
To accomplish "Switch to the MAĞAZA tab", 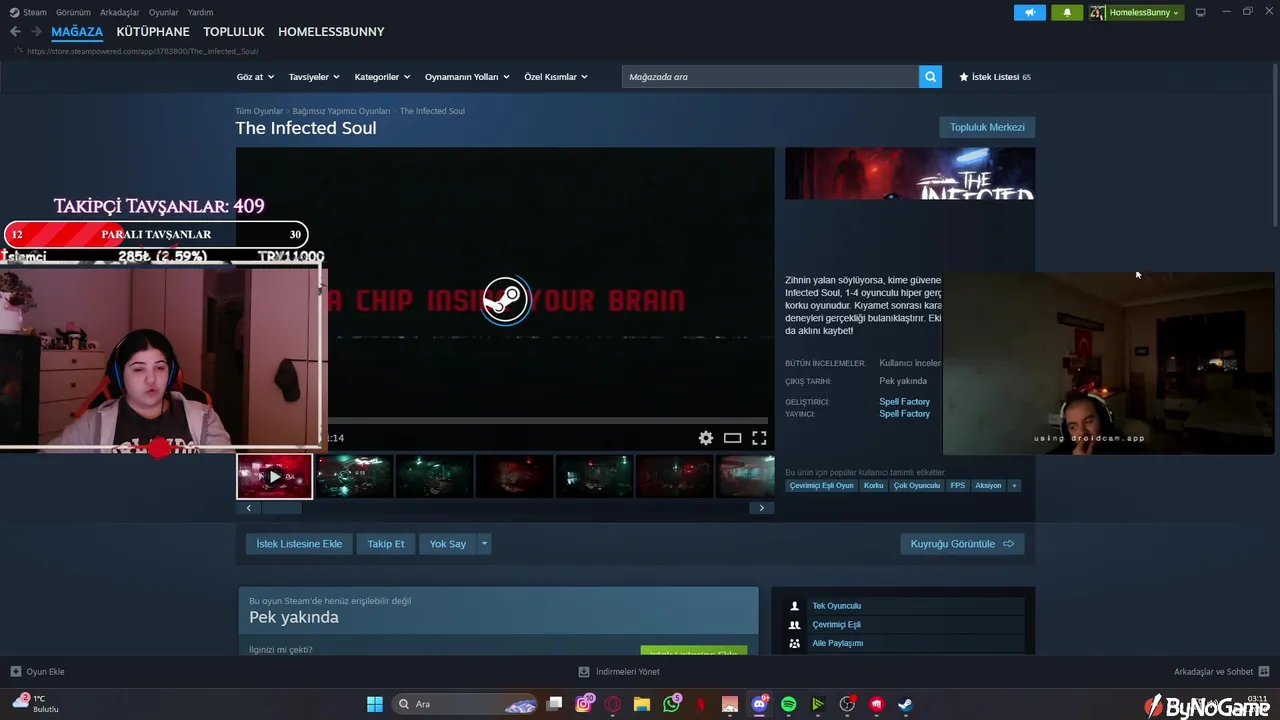I will tap(77, 32).
